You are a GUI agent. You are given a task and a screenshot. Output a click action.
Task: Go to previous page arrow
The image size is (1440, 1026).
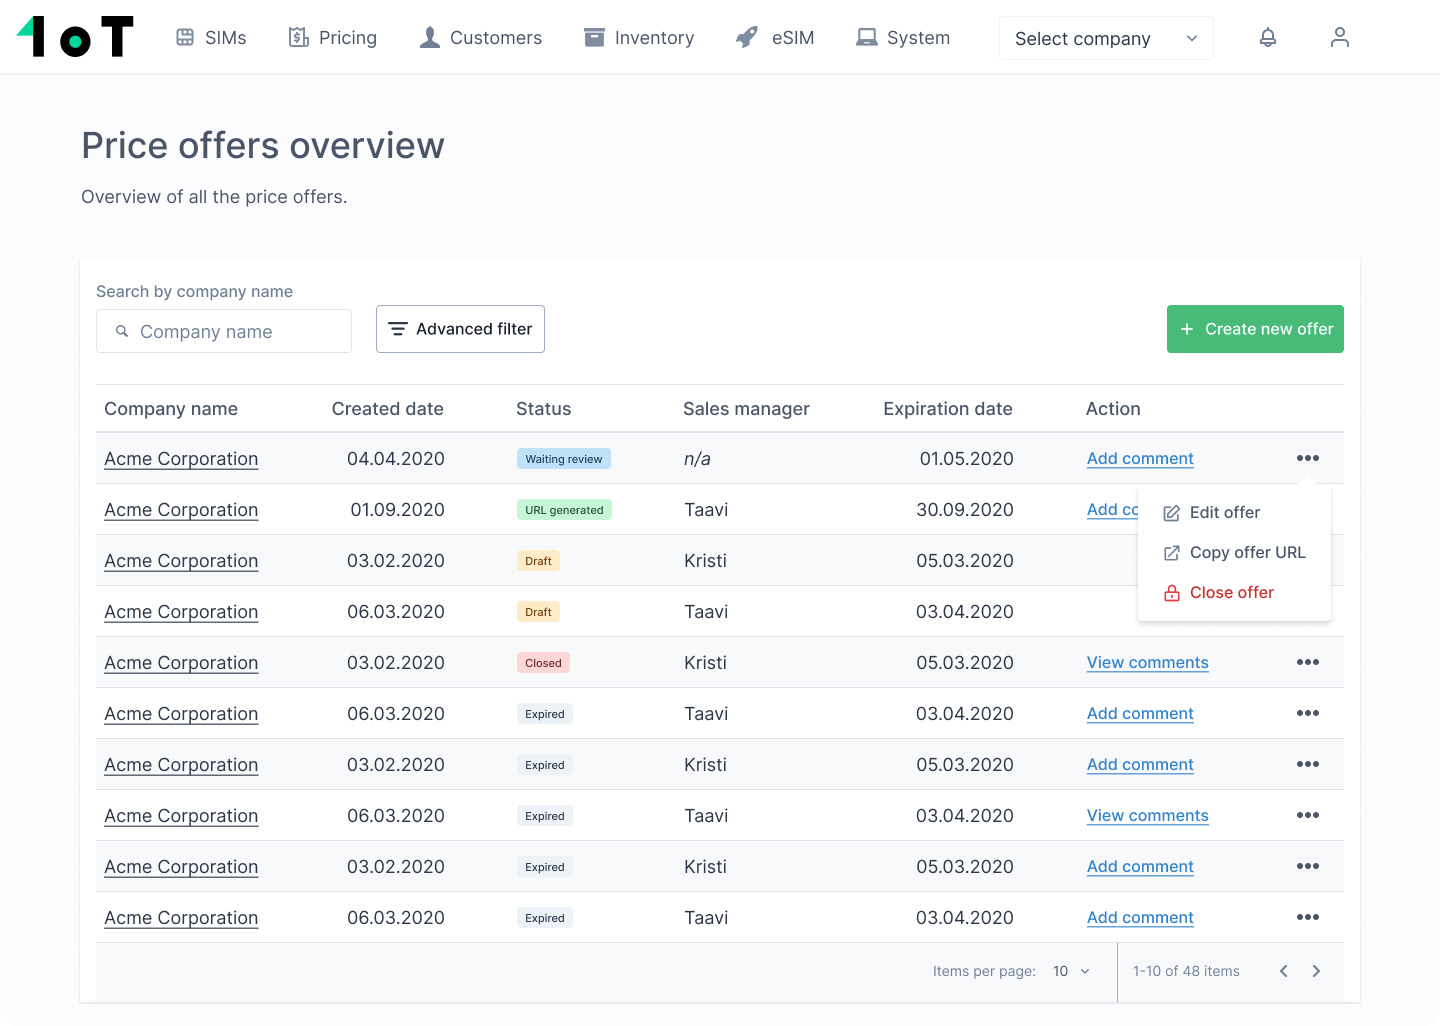click(1283, 971)
